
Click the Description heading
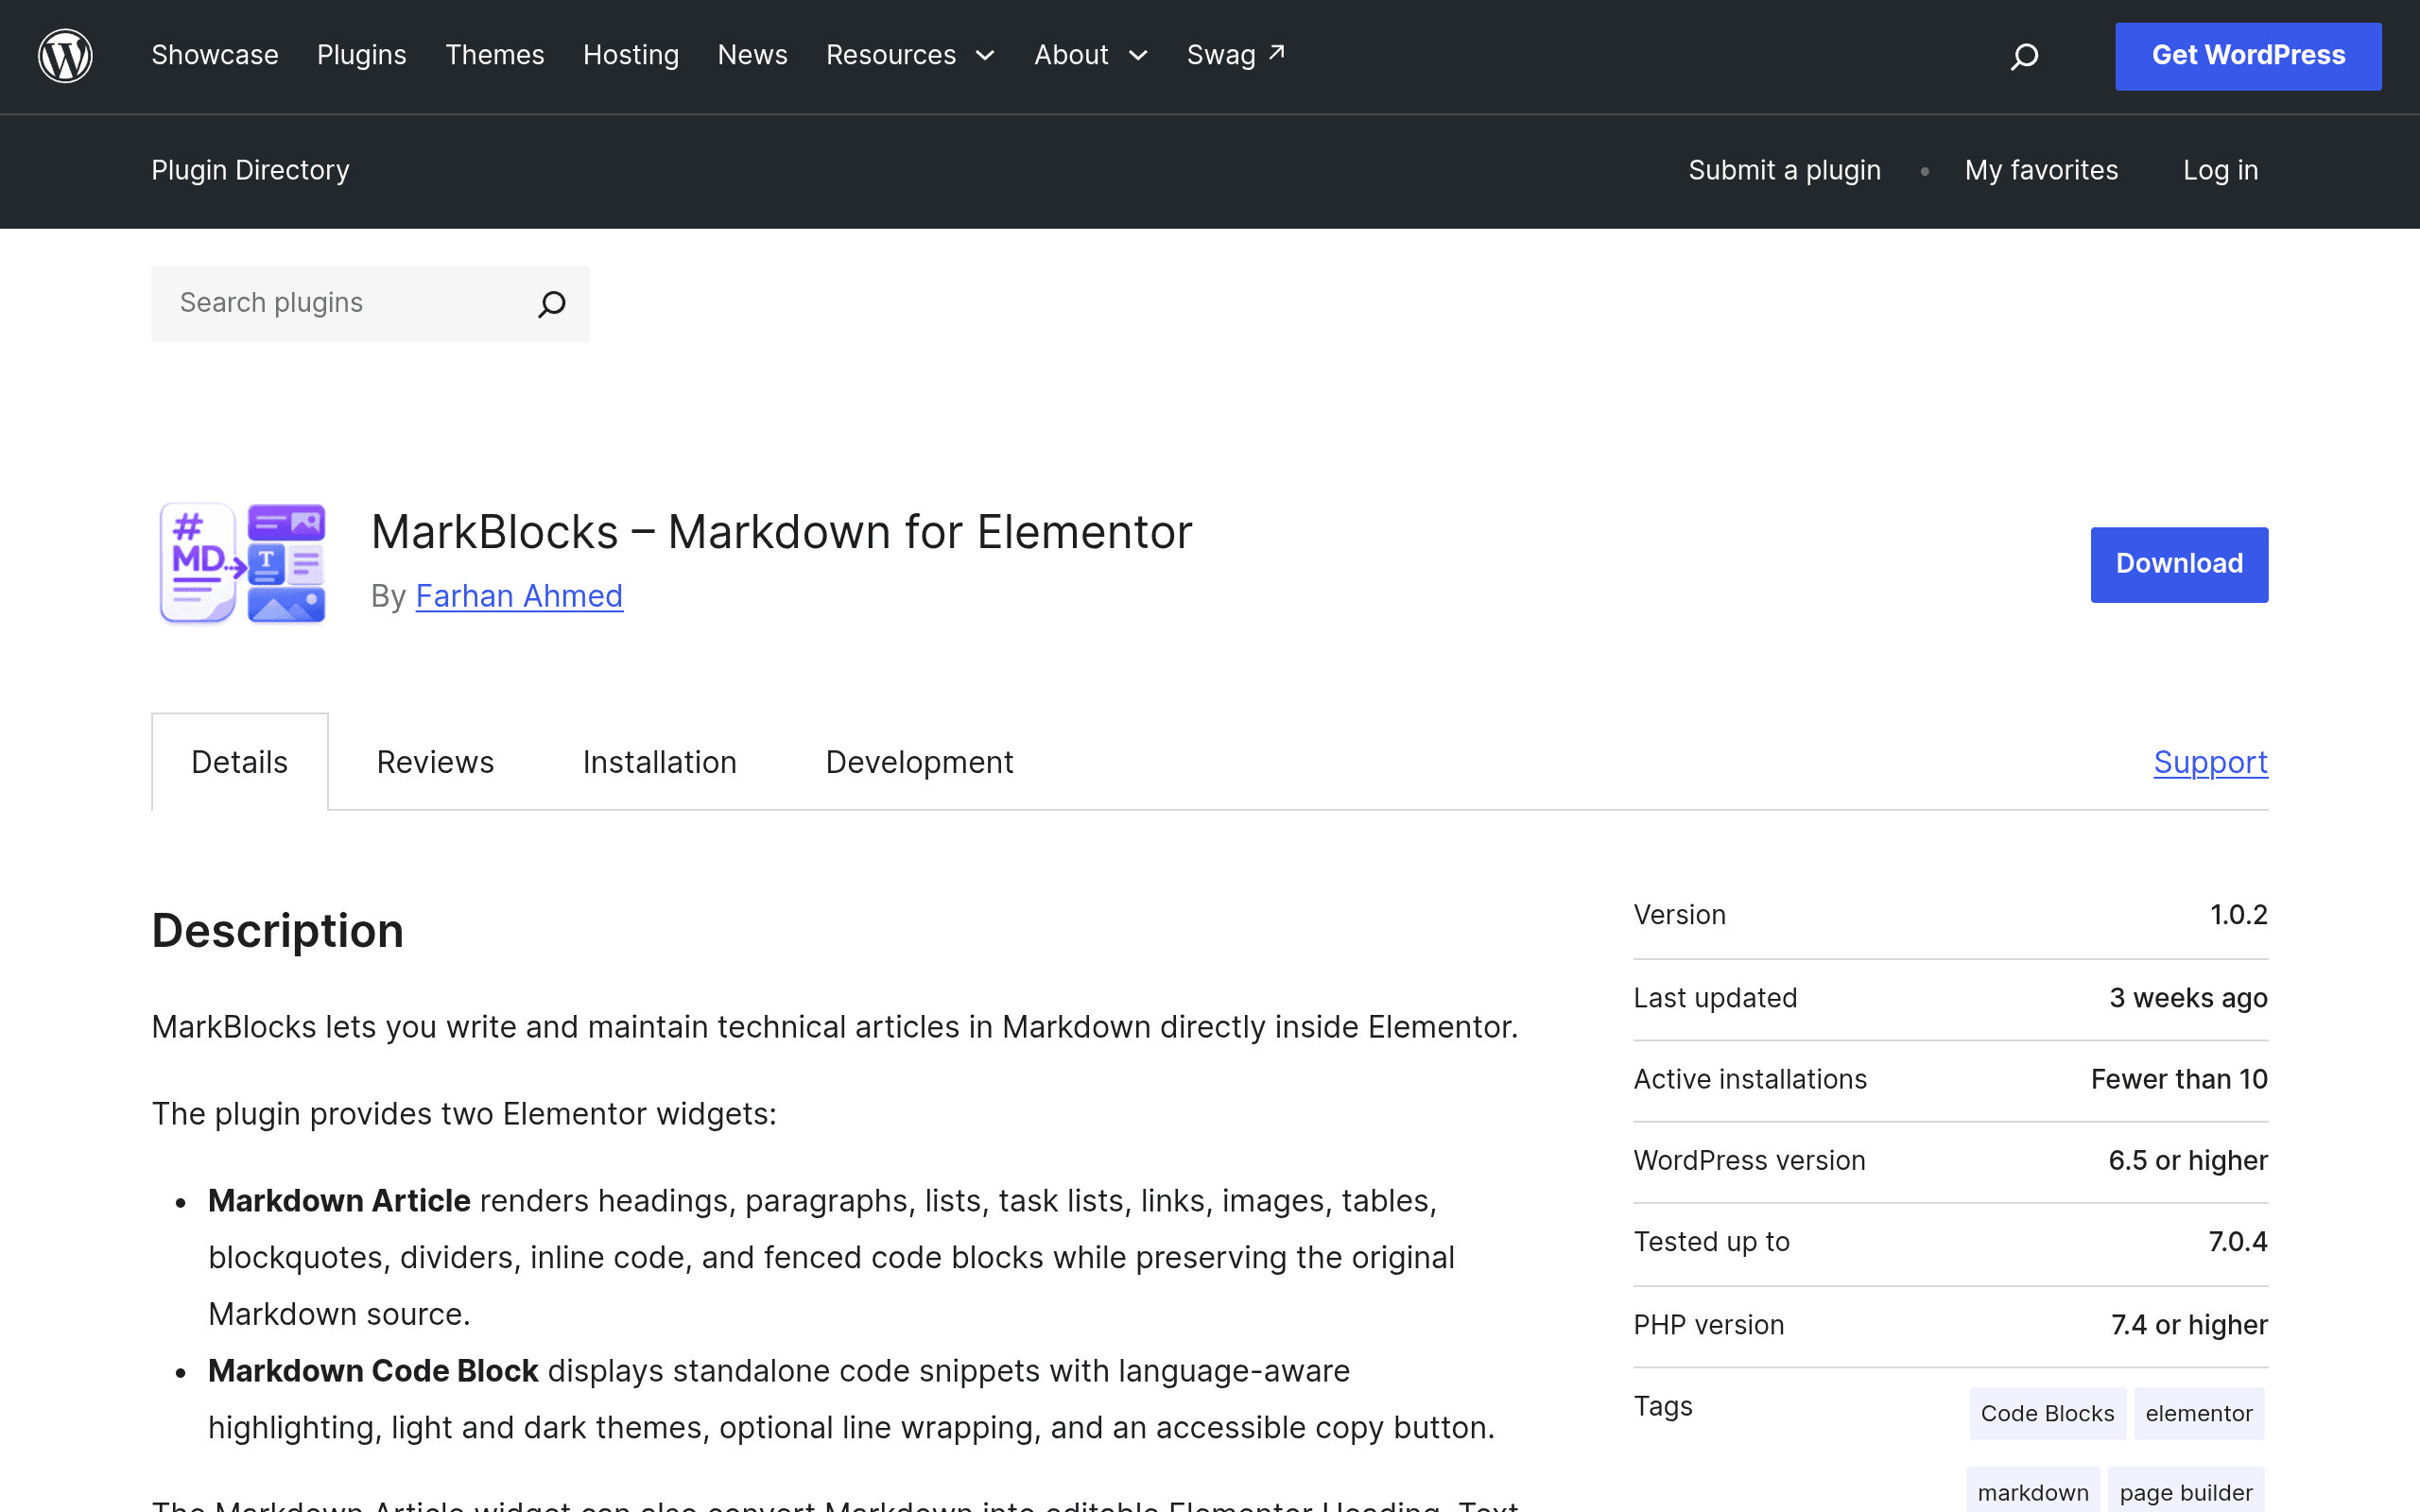(x=278, y=930)
